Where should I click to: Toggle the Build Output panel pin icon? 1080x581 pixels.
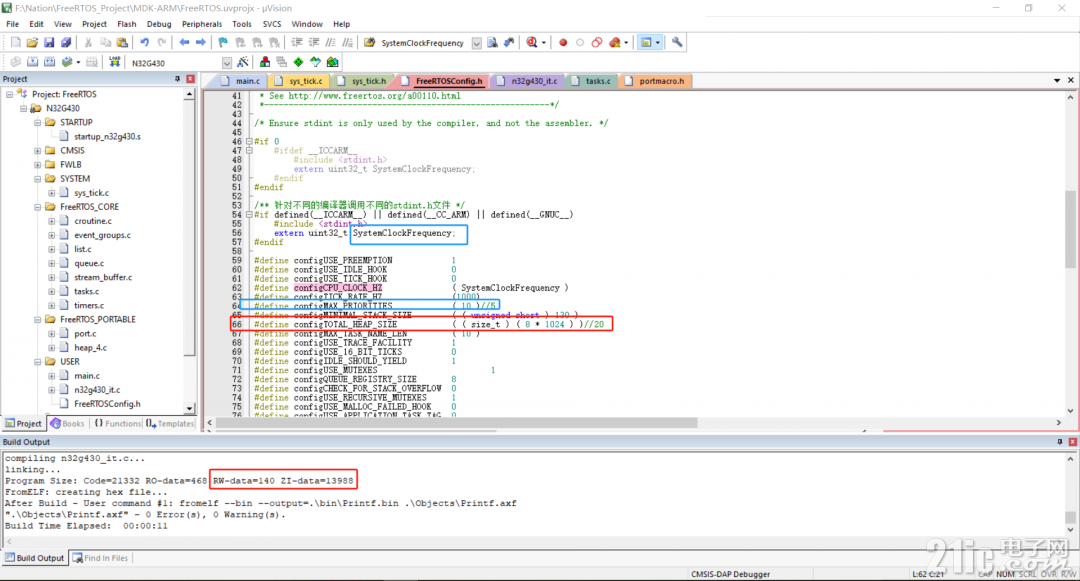(x=1059, y=442)
